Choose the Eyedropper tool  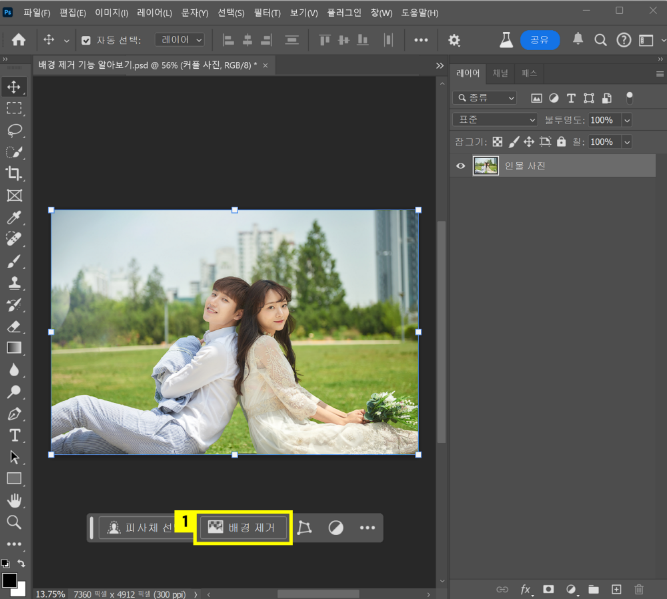(14, 217)
